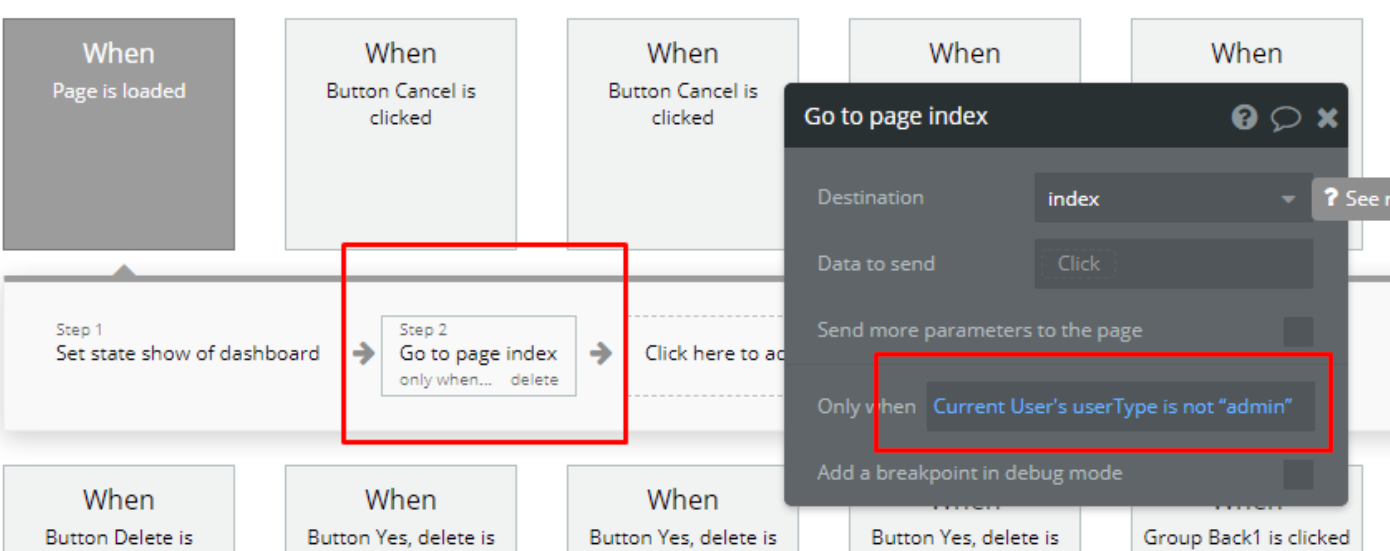Click arrow between Step 1 and Step 2
Viewport: 1390px width, 551px height.
pos(364,353)
